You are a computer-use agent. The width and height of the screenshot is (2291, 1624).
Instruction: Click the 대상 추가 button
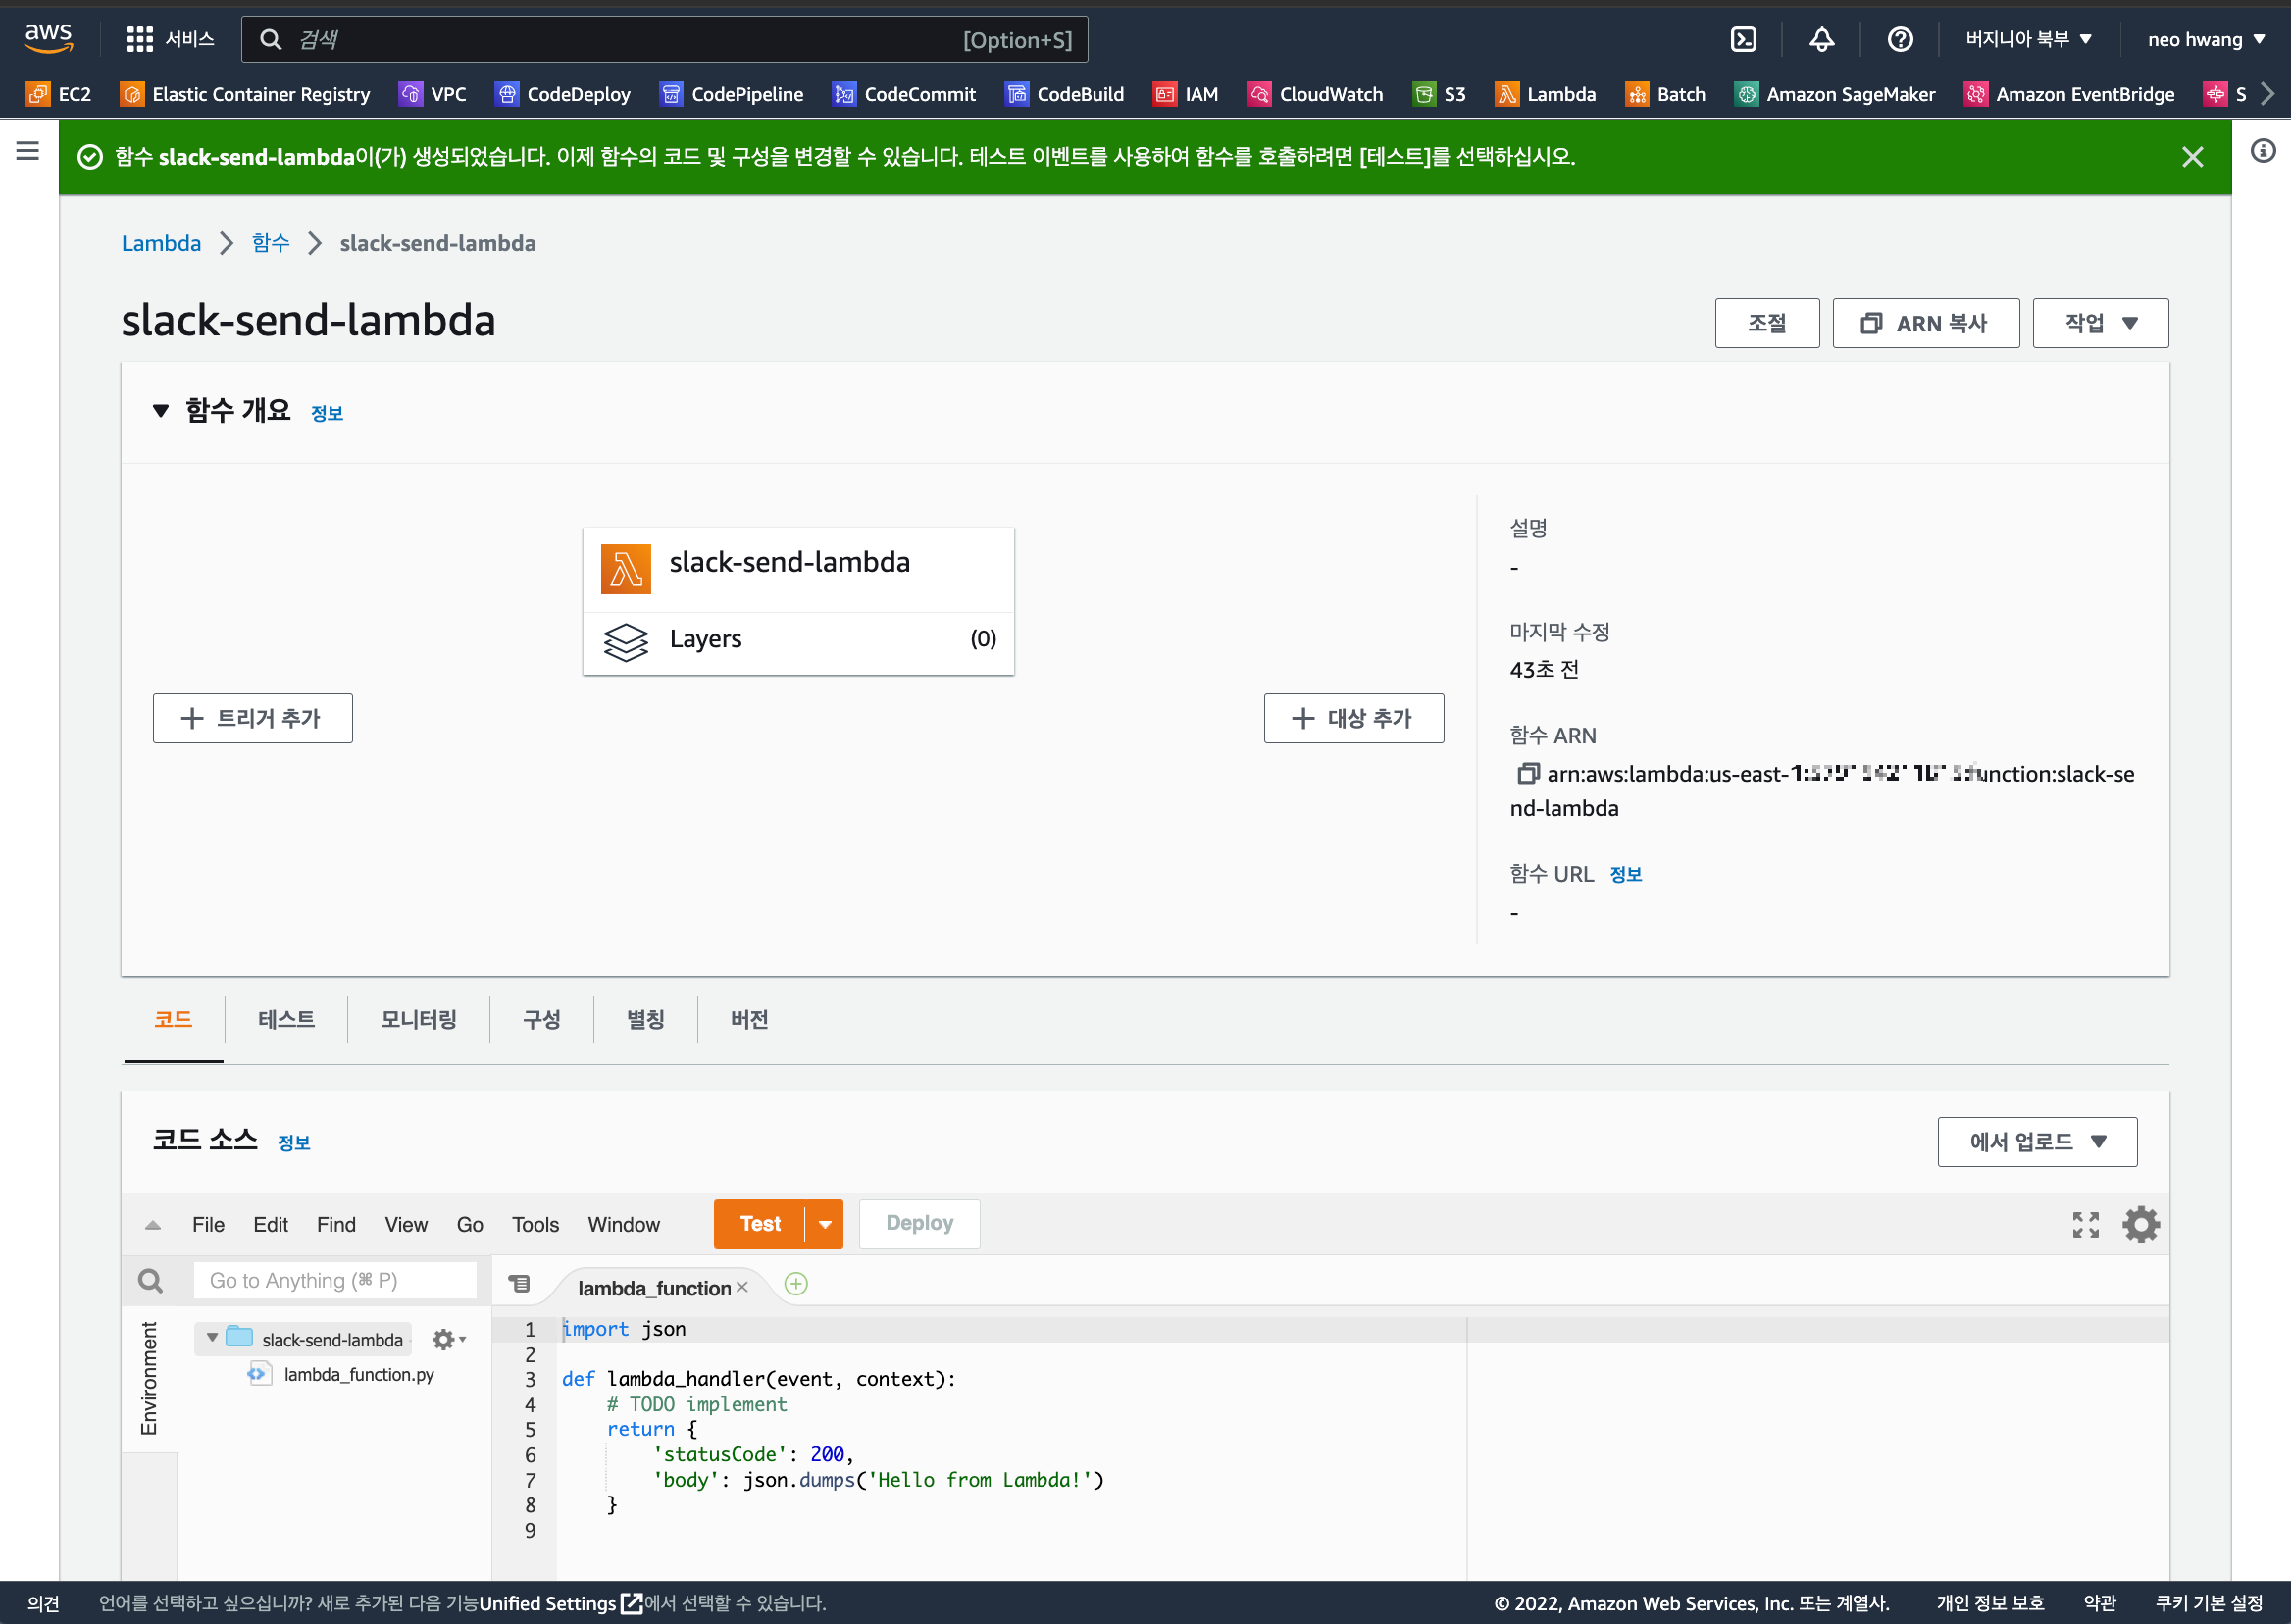[1353, 718]
